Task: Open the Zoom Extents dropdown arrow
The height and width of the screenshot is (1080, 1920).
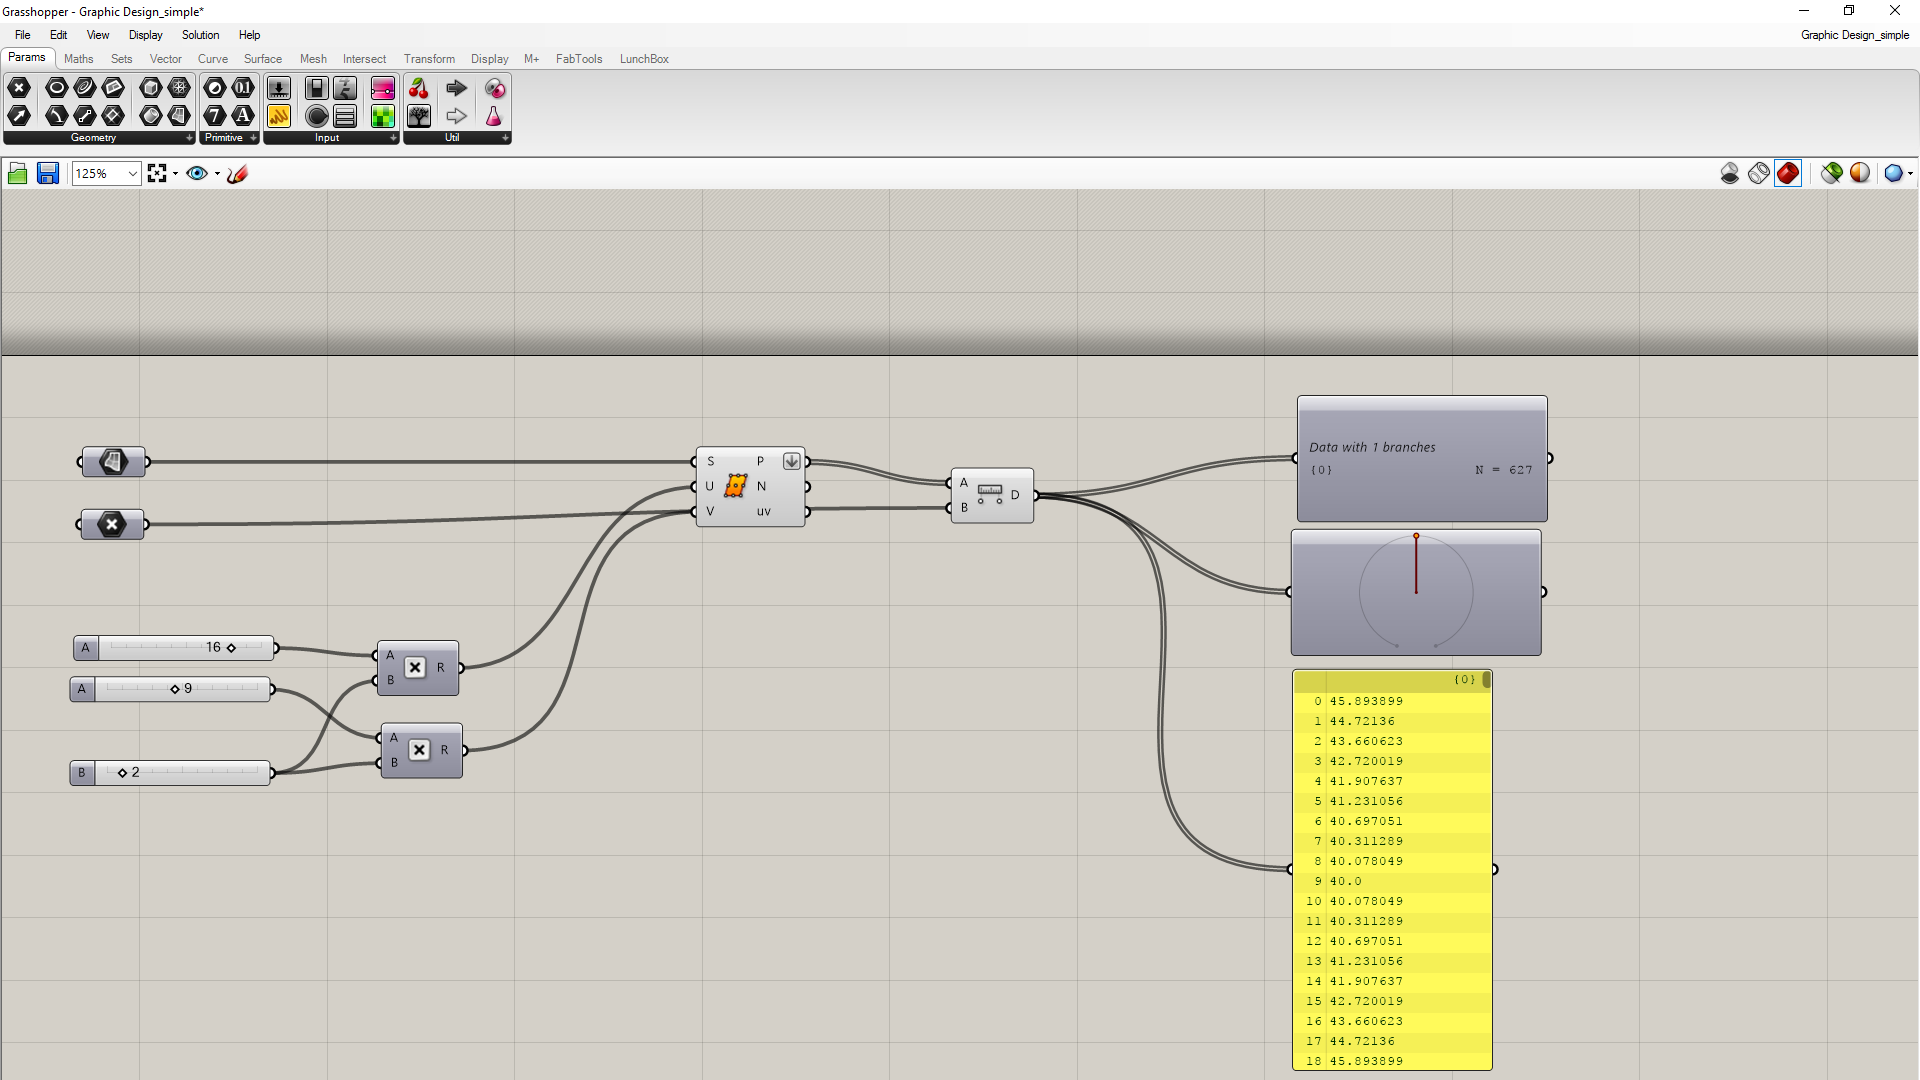Action: (x=176, y=174)
